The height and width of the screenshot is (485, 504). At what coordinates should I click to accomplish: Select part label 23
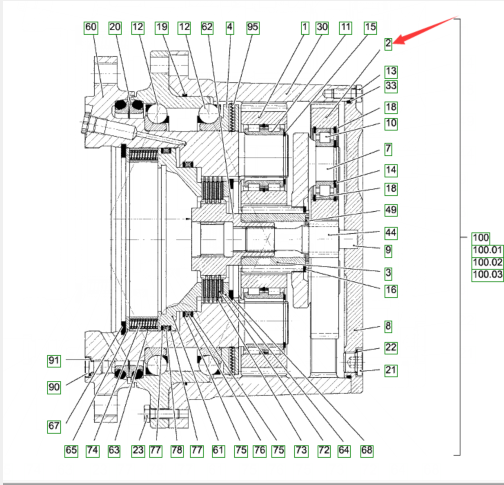point(138,451)
